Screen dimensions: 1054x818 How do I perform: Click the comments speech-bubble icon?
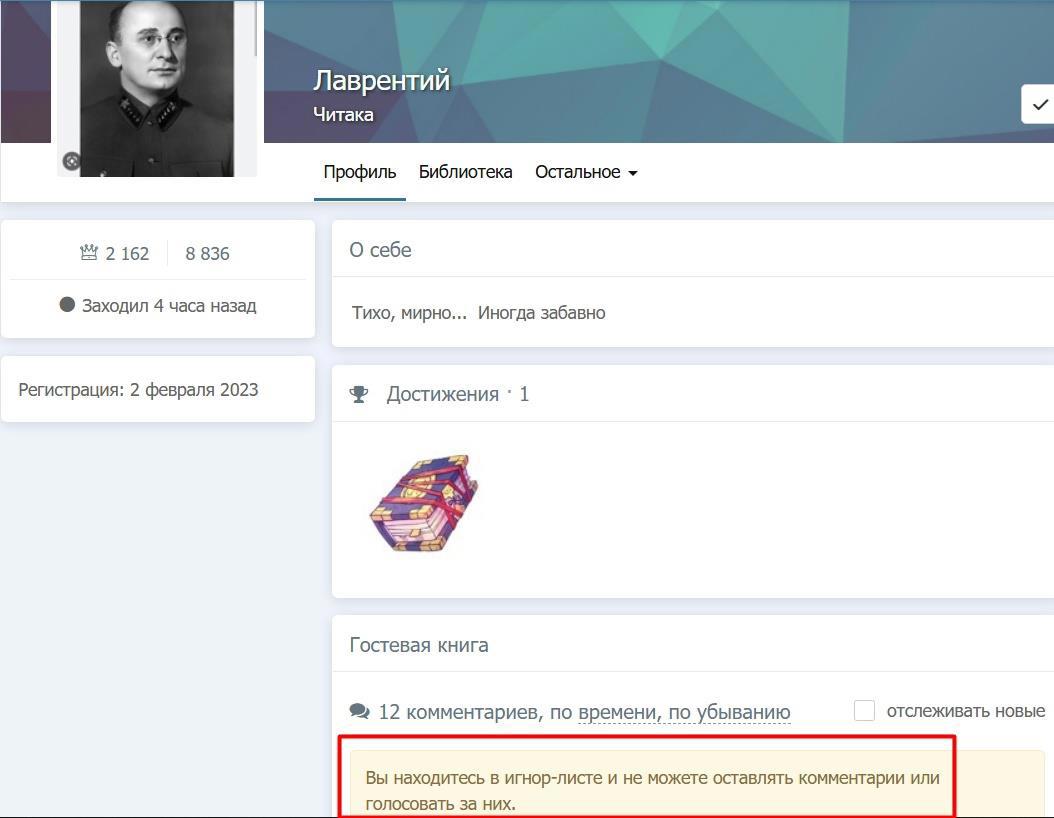[360, 711]
